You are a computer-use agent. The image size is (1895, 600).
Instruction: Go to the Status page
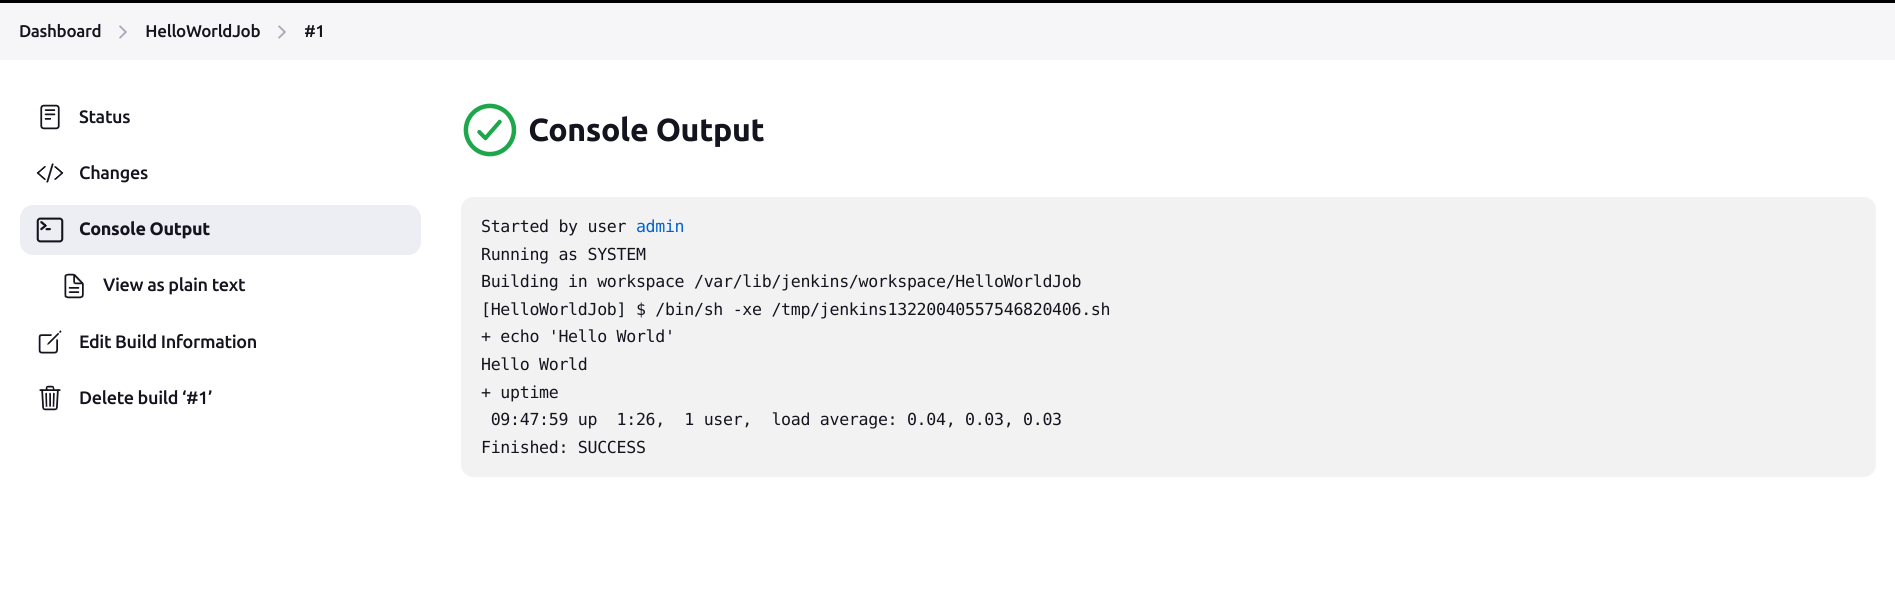[x=104, y=116]
